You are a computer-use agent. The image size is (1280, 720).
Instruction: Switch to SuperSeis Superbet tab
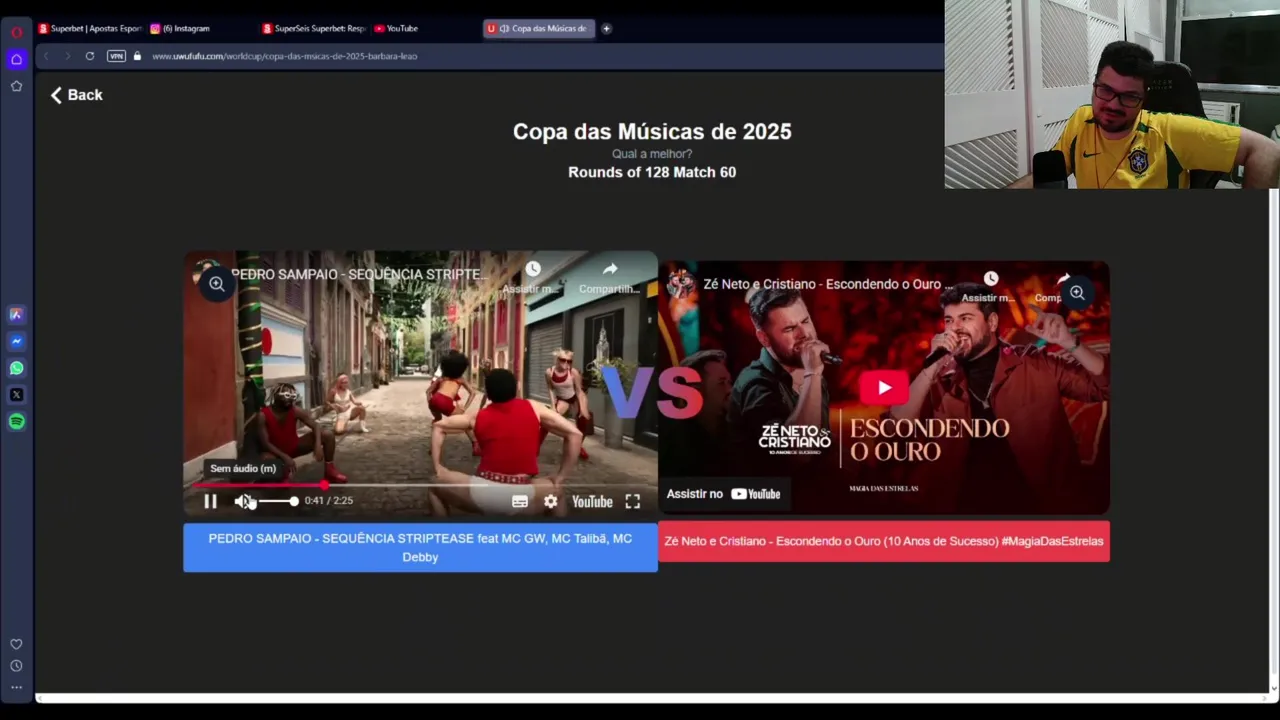click(314, 28)
